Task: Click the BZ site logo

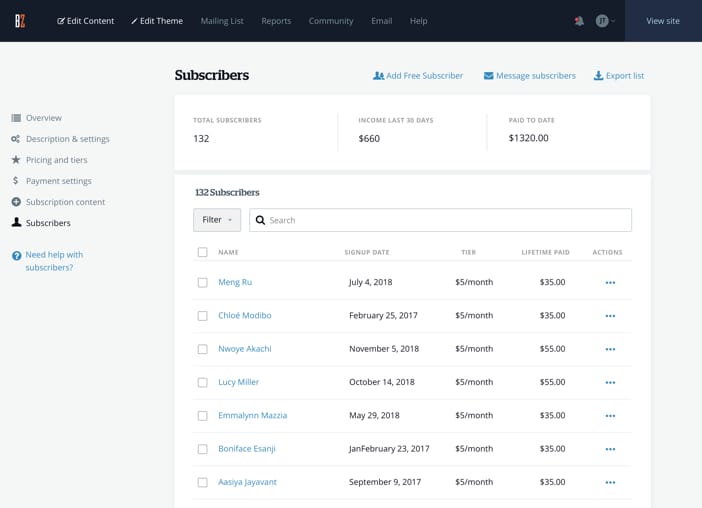Action: tap(20, 21)
